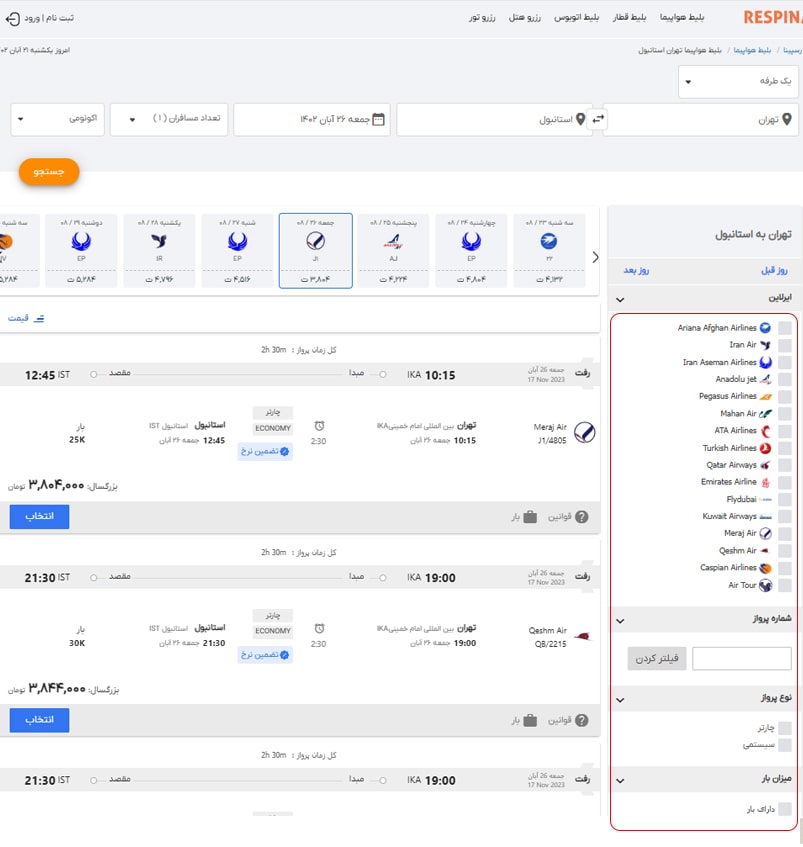Click the question mark rules icon on the Meraj Air flight

(x=581, y=517)
